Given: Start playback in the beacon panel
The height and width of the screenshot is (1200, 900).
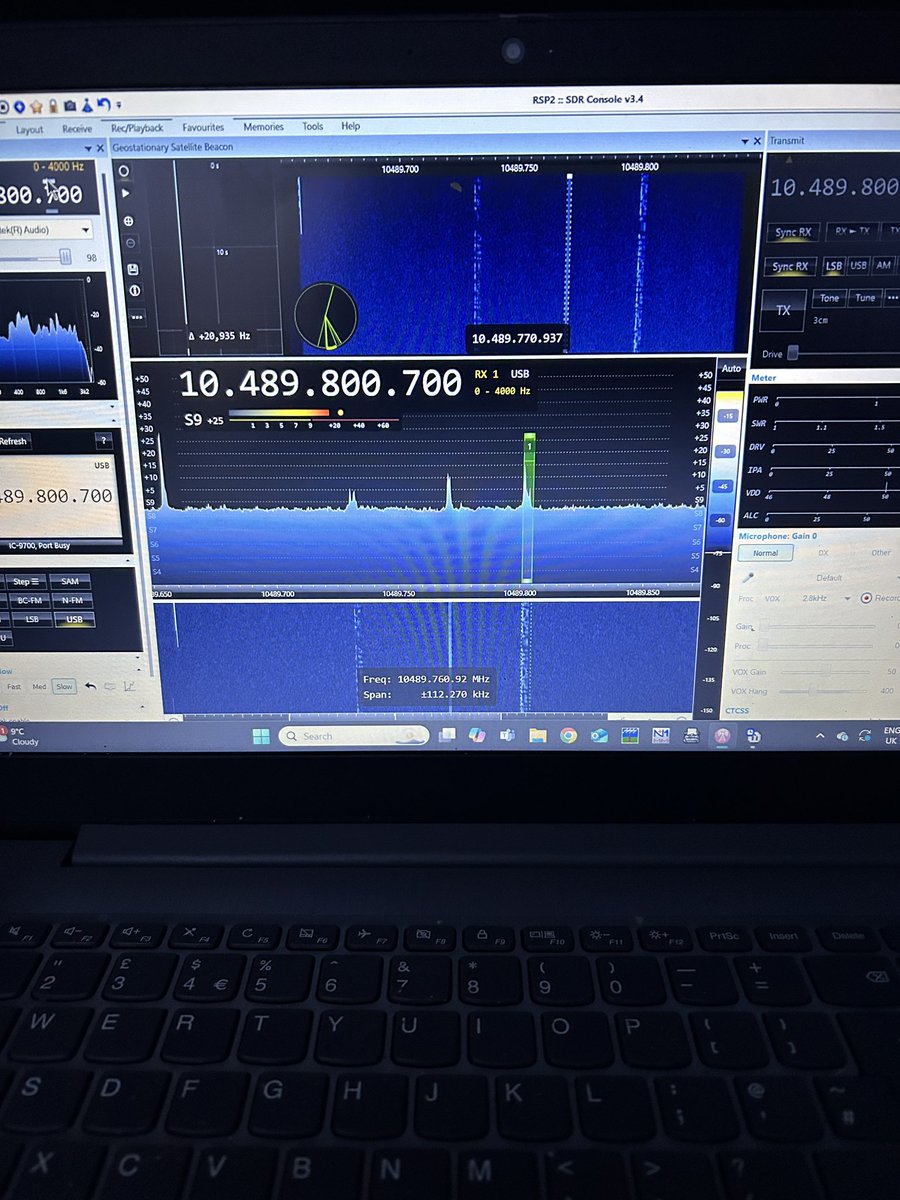Looking at the screenshot, I should [x=125, y=193].
